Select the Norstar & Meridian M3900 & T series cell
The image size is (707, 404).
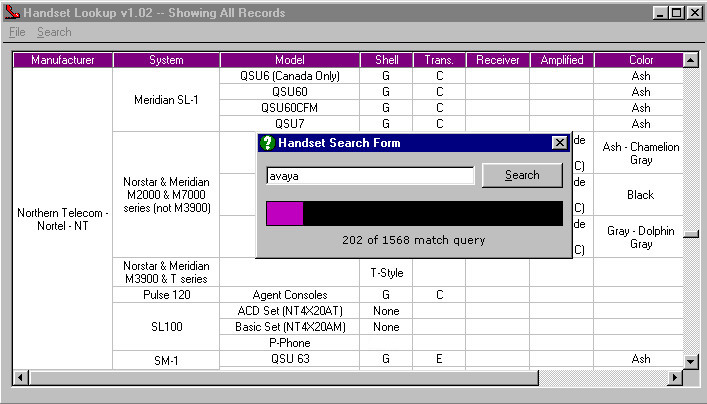tap(166, 272)
